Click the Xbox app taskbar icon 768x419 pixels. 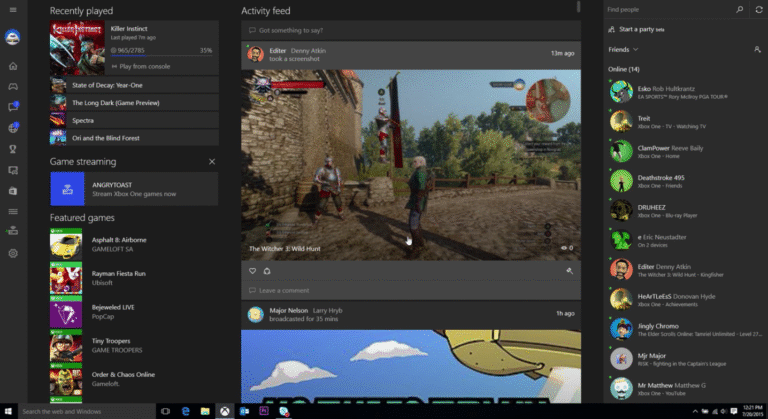point(224,411)
